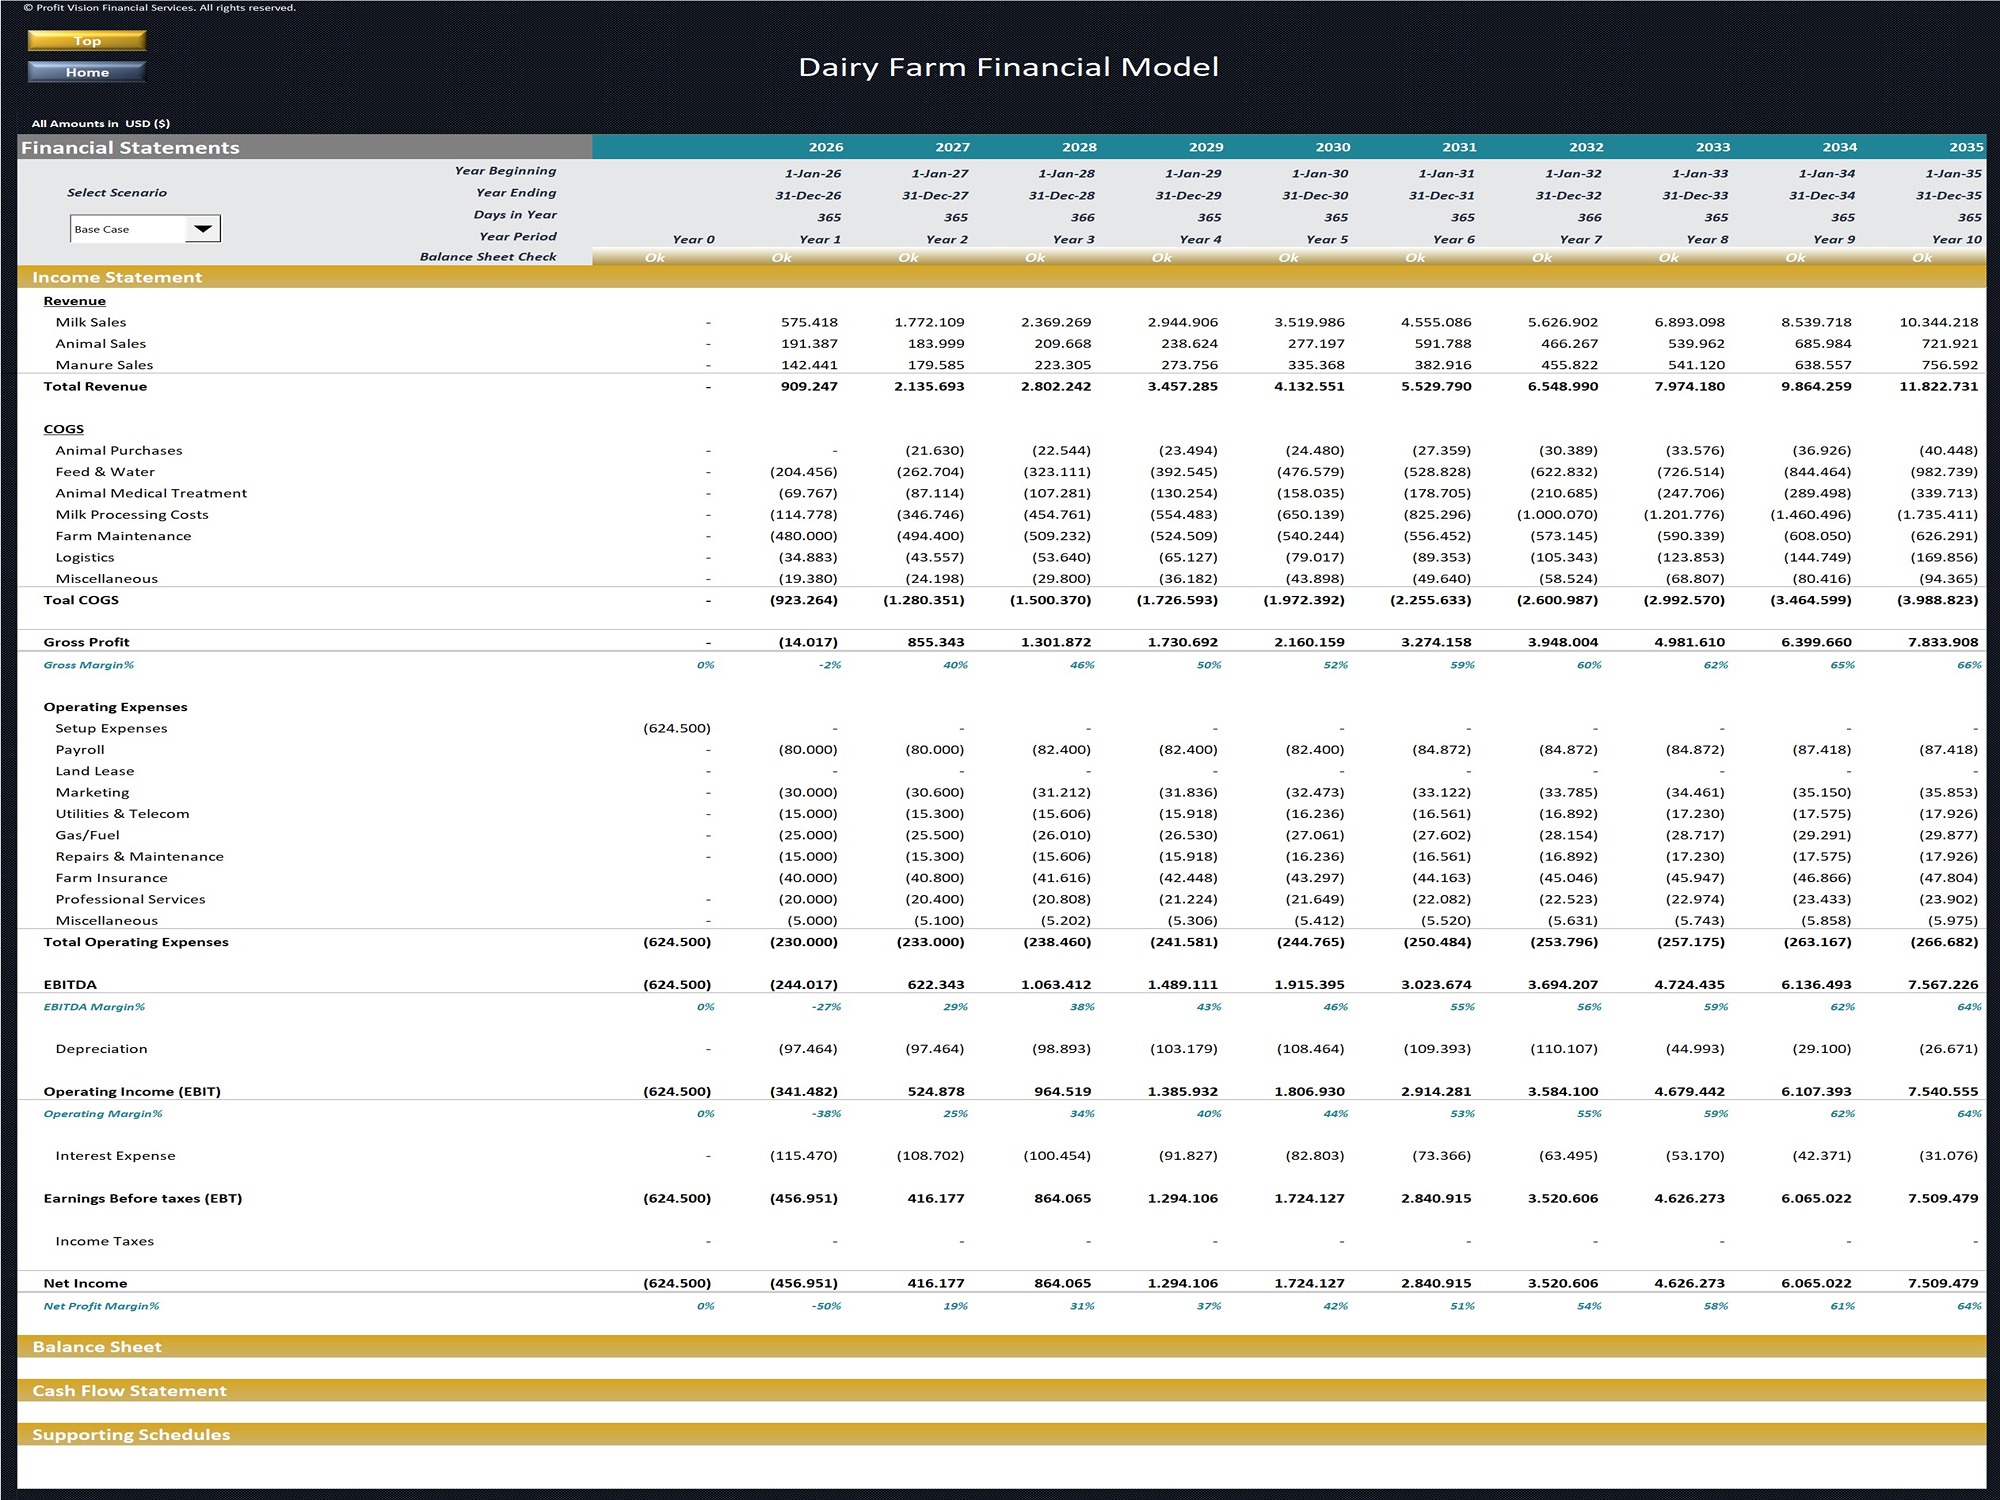The height and width of the screenshot is (1500, 2000).
Task: Expand the Balance Sheet section
Action: point(97,1347)
